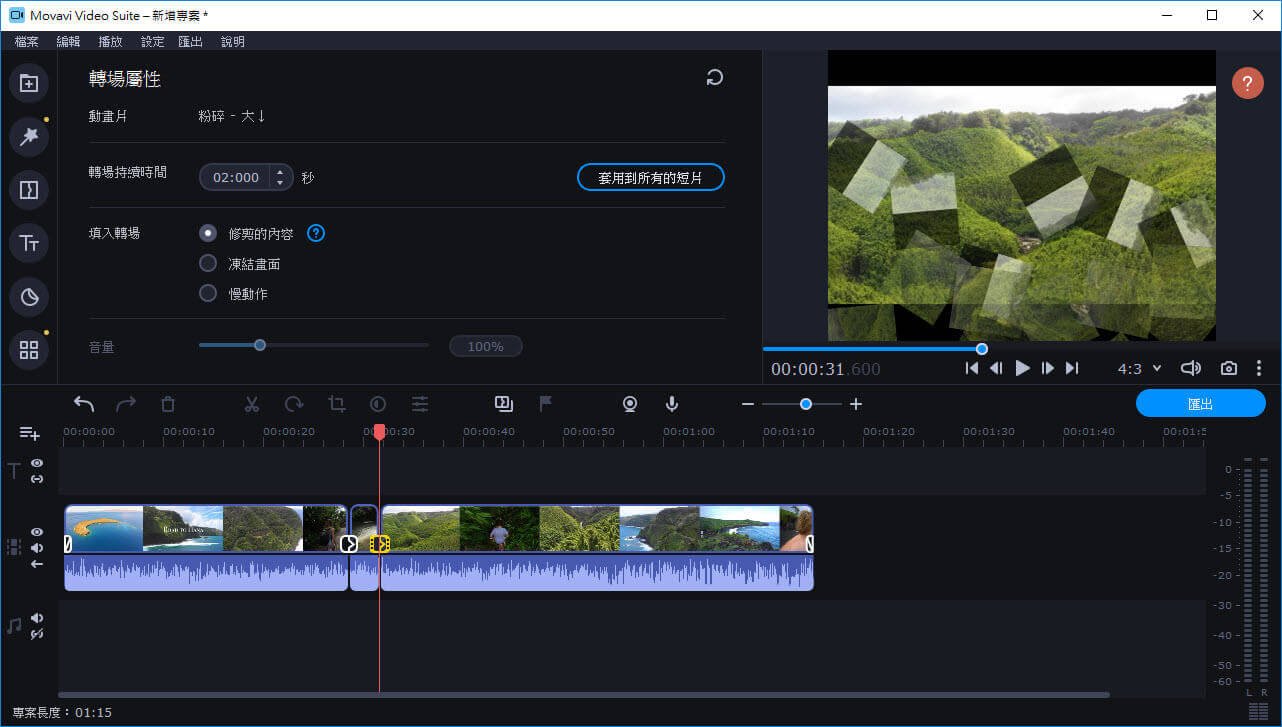The image size is (1282, 727).
Task: Open Clip properties sliders icon
Action: (x=420, y=404)
